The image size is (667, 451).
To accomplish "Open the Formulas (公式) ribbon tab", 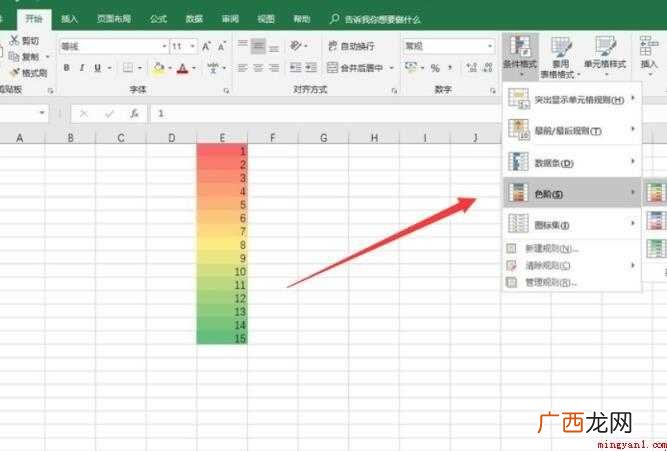I will [x=158, y=19].
